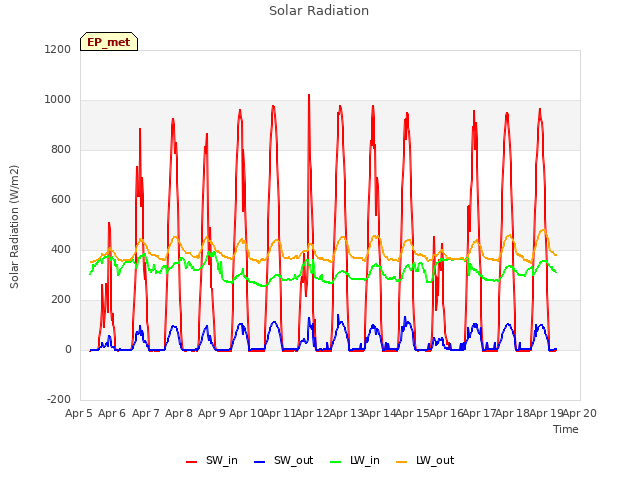Click the Apr 17 x-axis label
This screenshot has height=480, width=640.
tap(479, 413)
